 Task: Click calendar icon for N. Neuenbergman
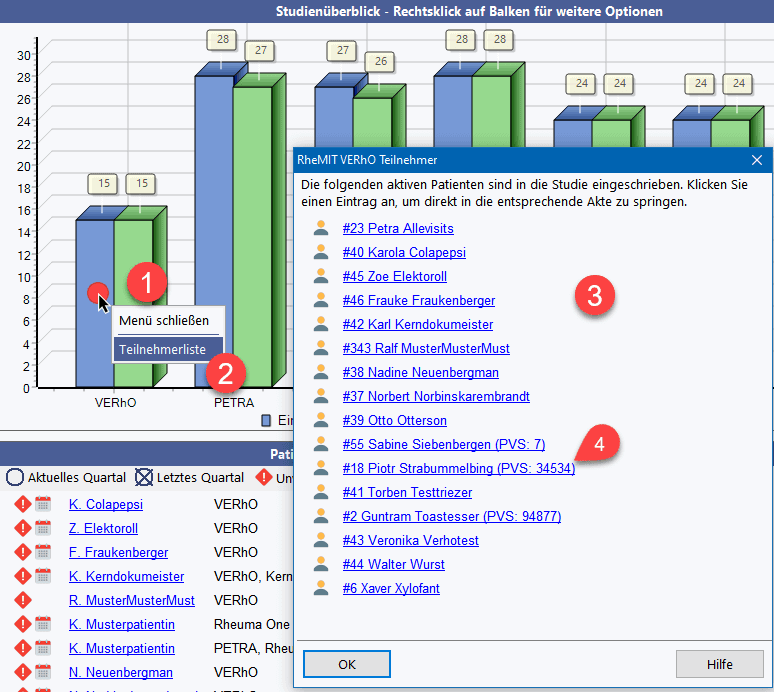(43, 673)
